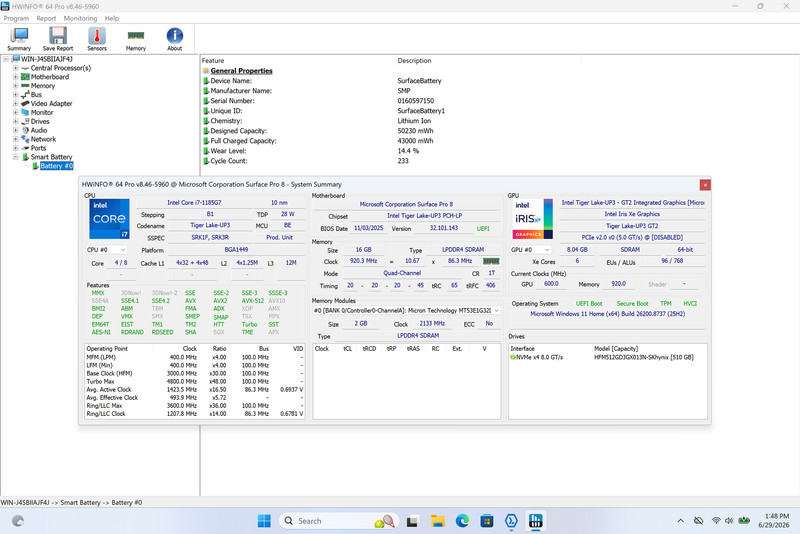Select the Turbo Max operating point row
This screenshot has height=534, width=800.
194,382
